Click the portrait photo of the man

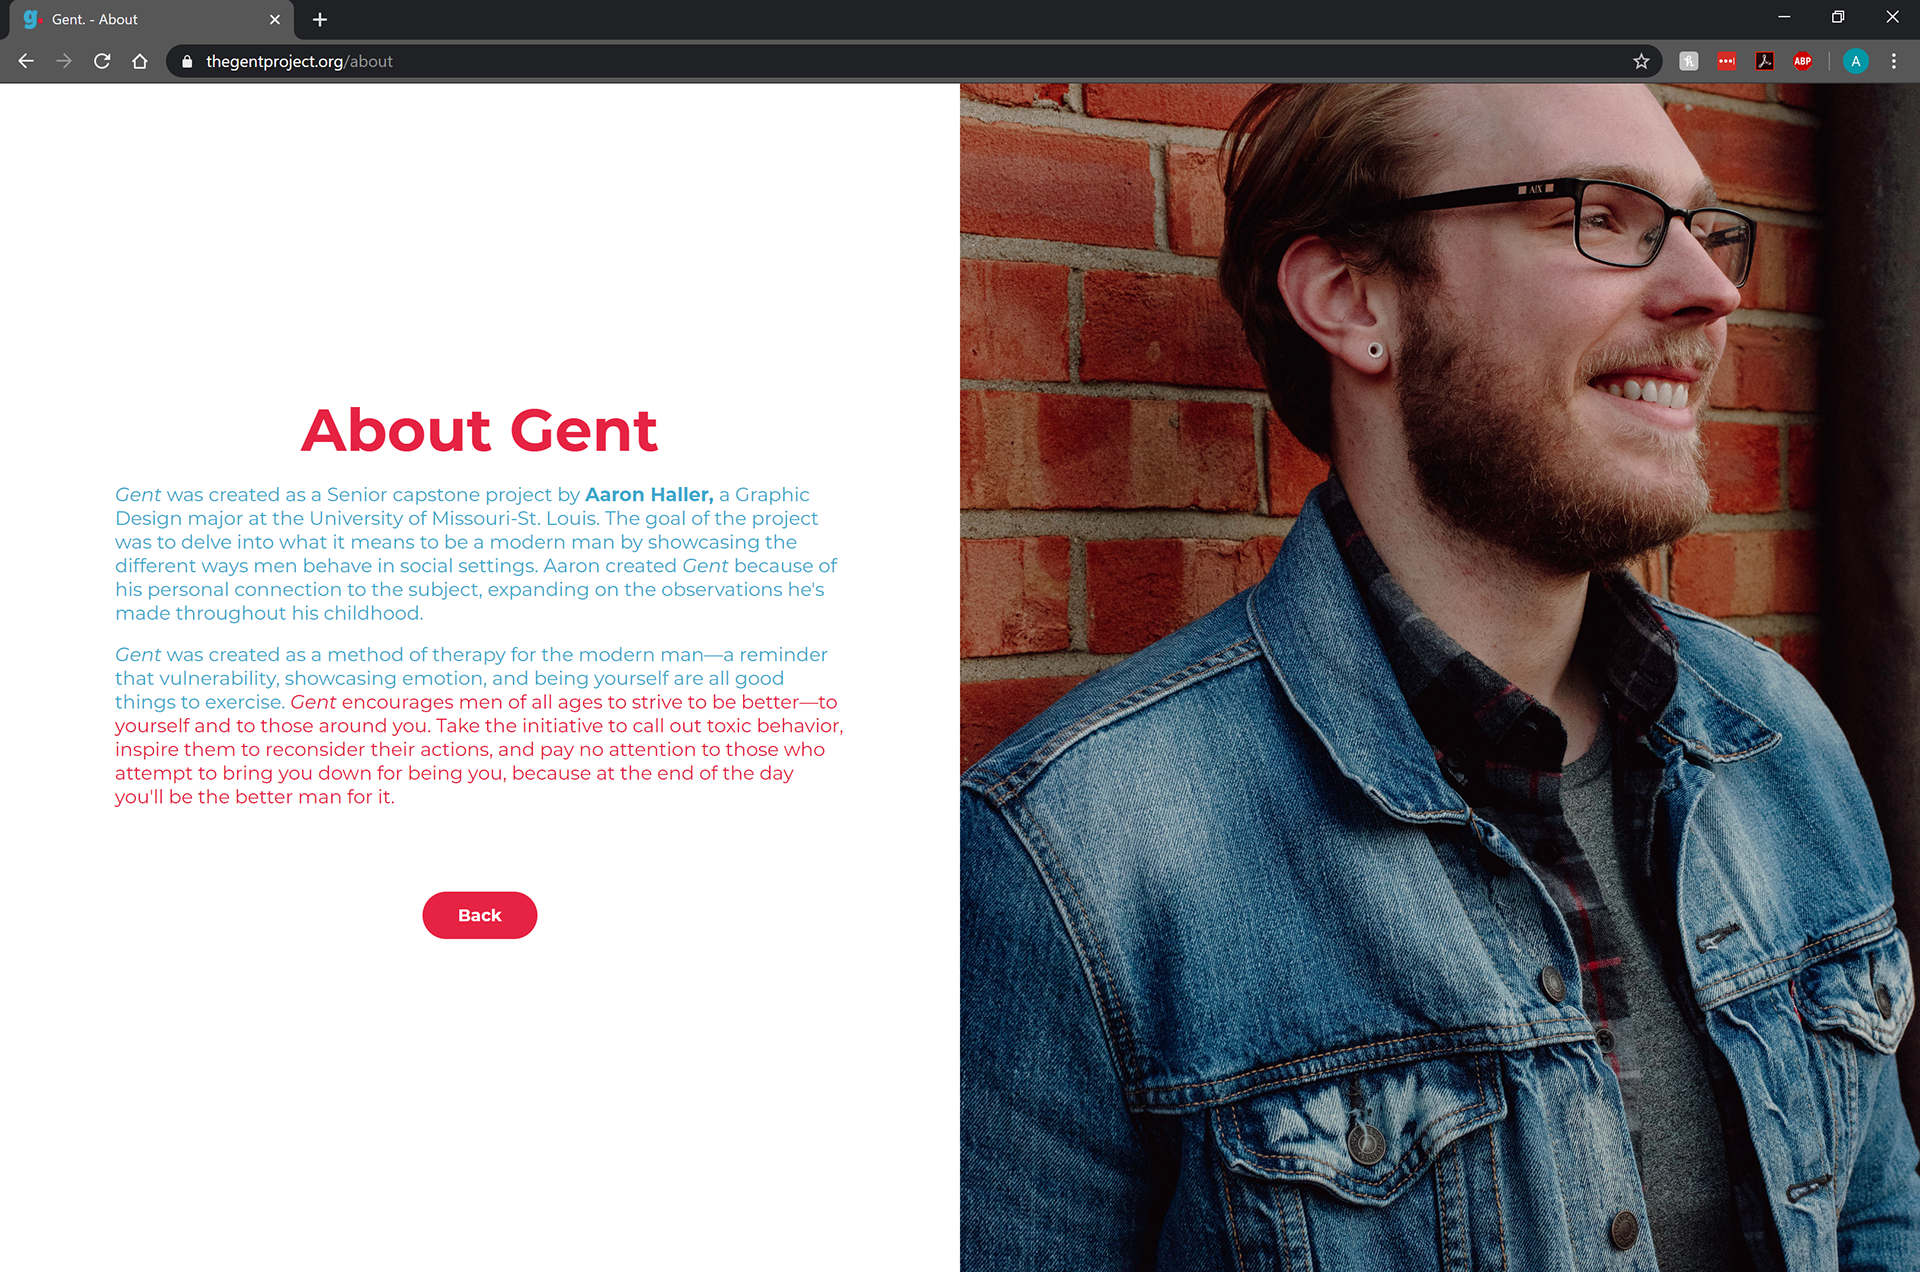1440,677
